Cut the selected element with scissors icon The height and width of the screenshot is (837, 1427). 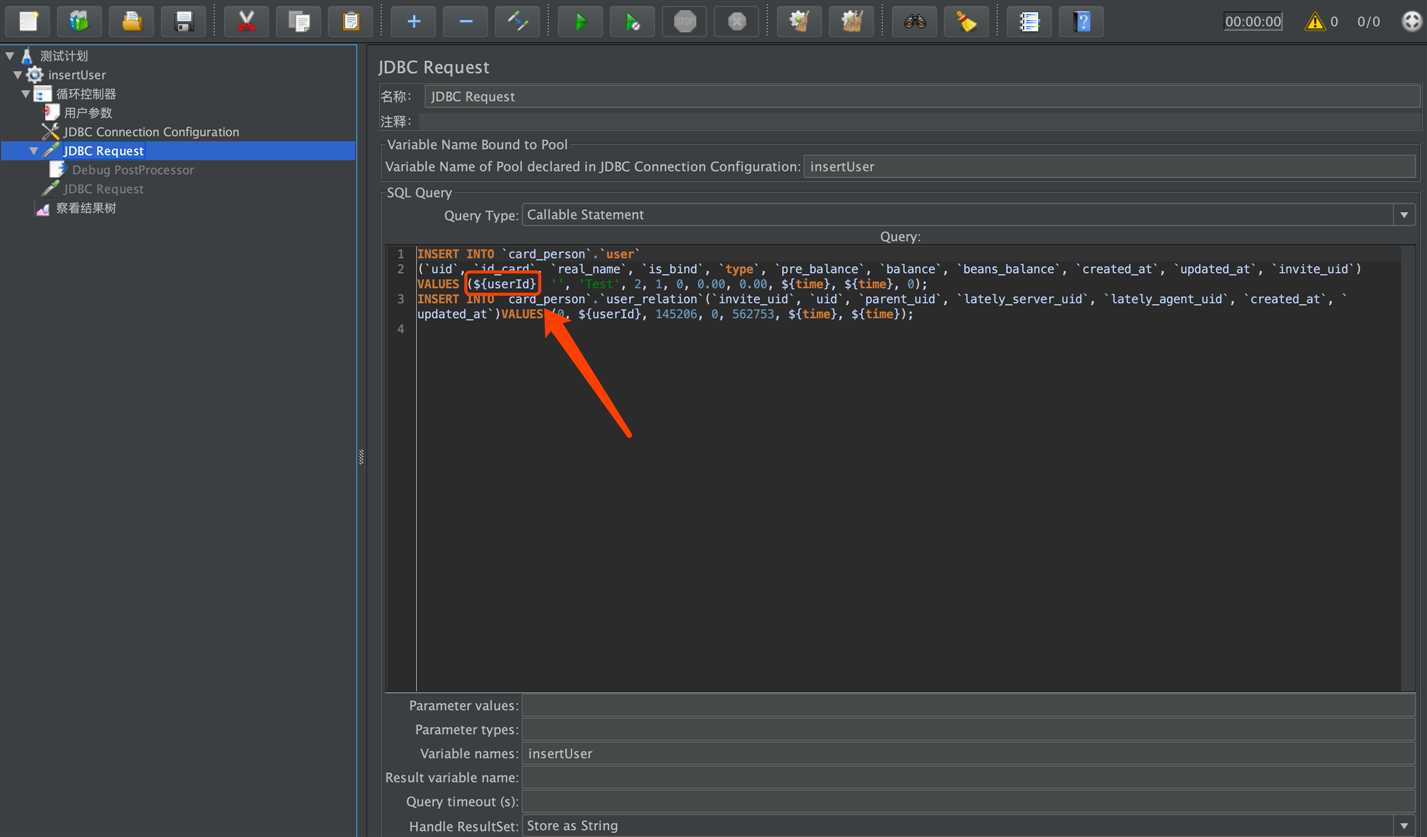(246, 21)
